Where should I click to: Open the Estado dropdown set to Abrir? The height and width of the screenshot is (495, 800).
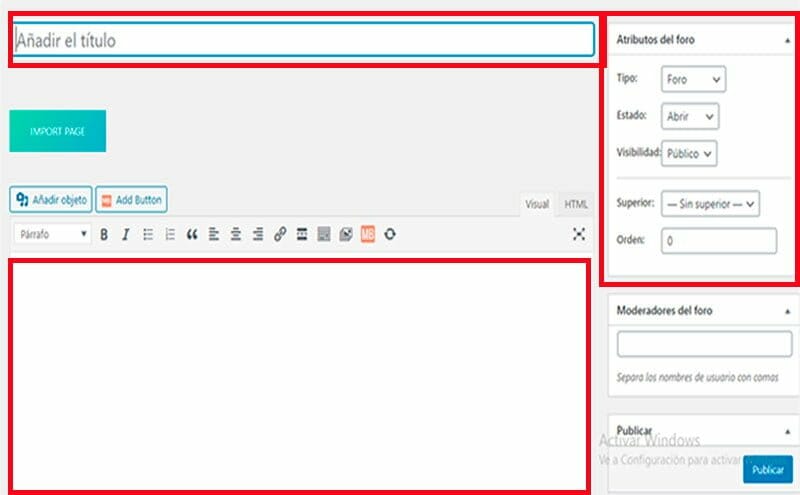point(690,116)
